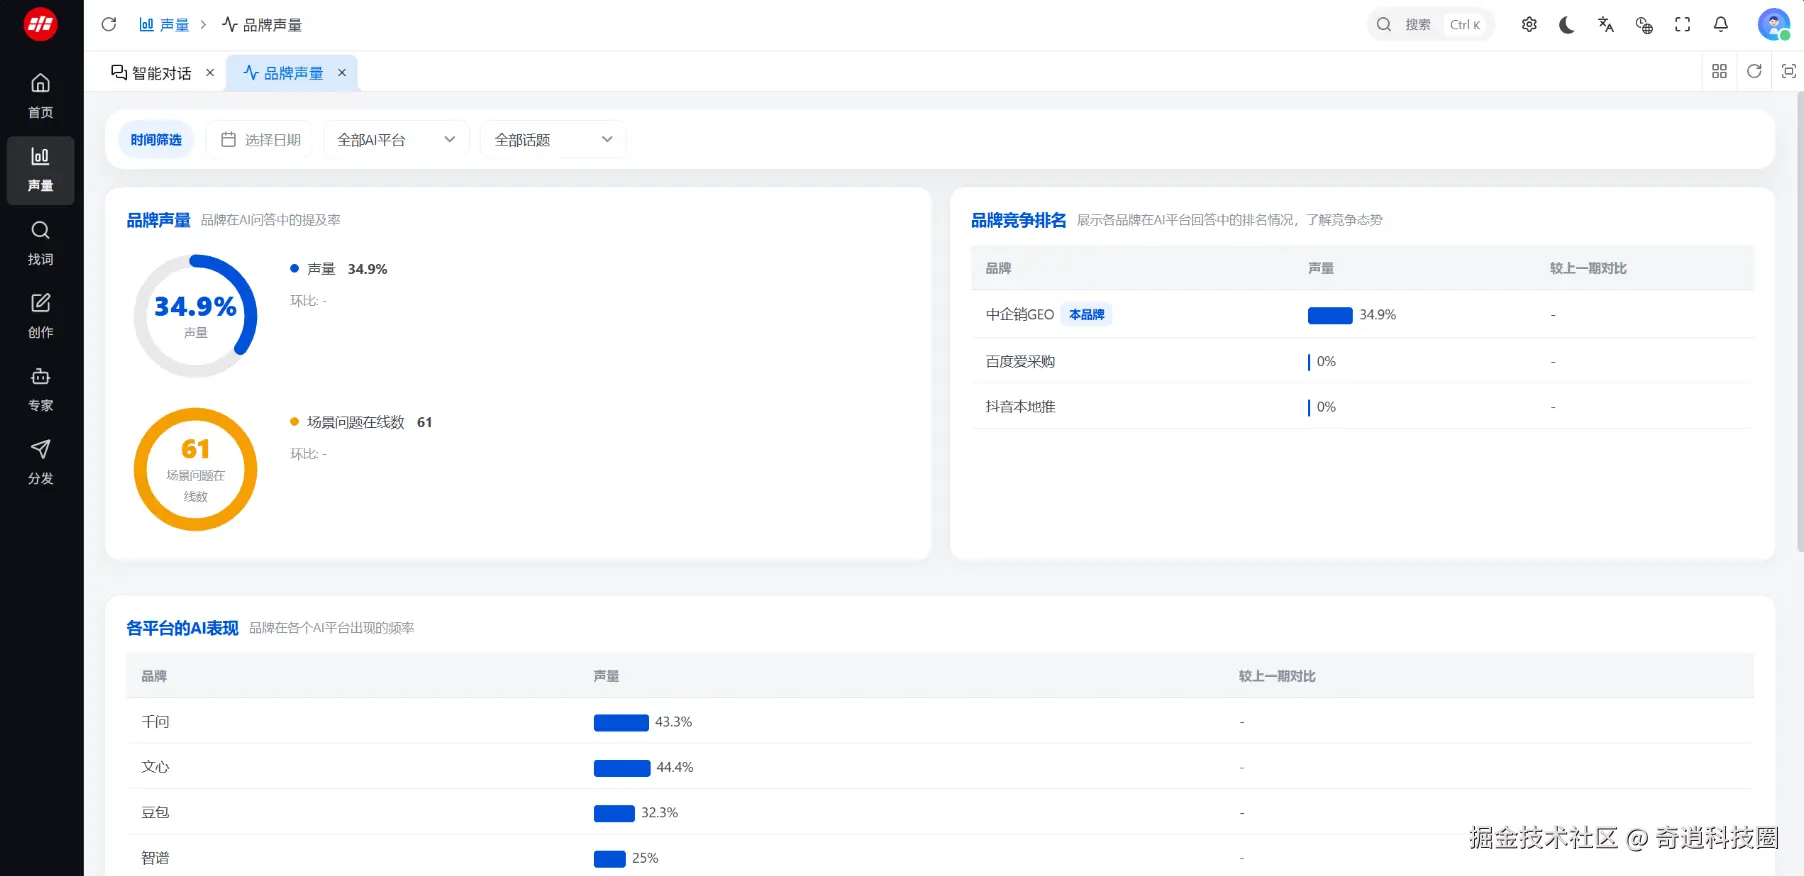Click the page vertical scrollbar
This screenshot has width=1804, height=876.
pyautogui.click(x=1800, y=320)
